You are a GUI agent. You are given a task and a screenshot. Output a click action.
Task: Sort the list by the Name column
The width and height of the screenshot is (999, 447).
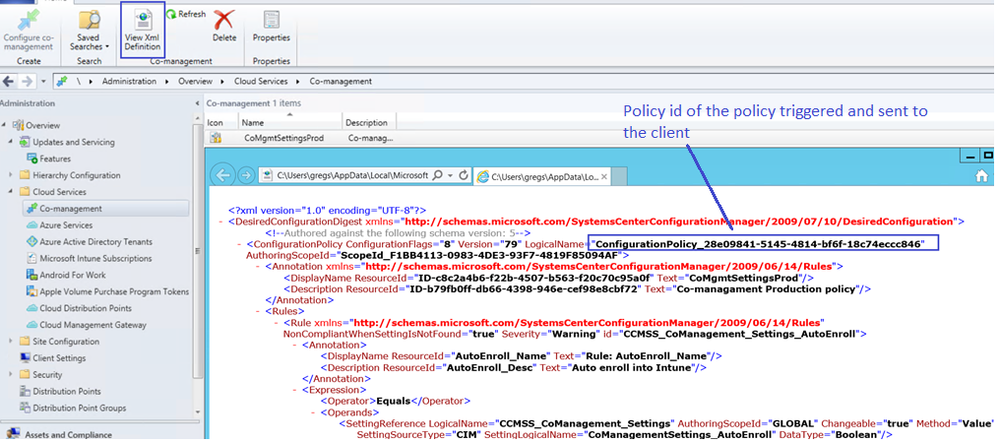[x=289, y=122]
